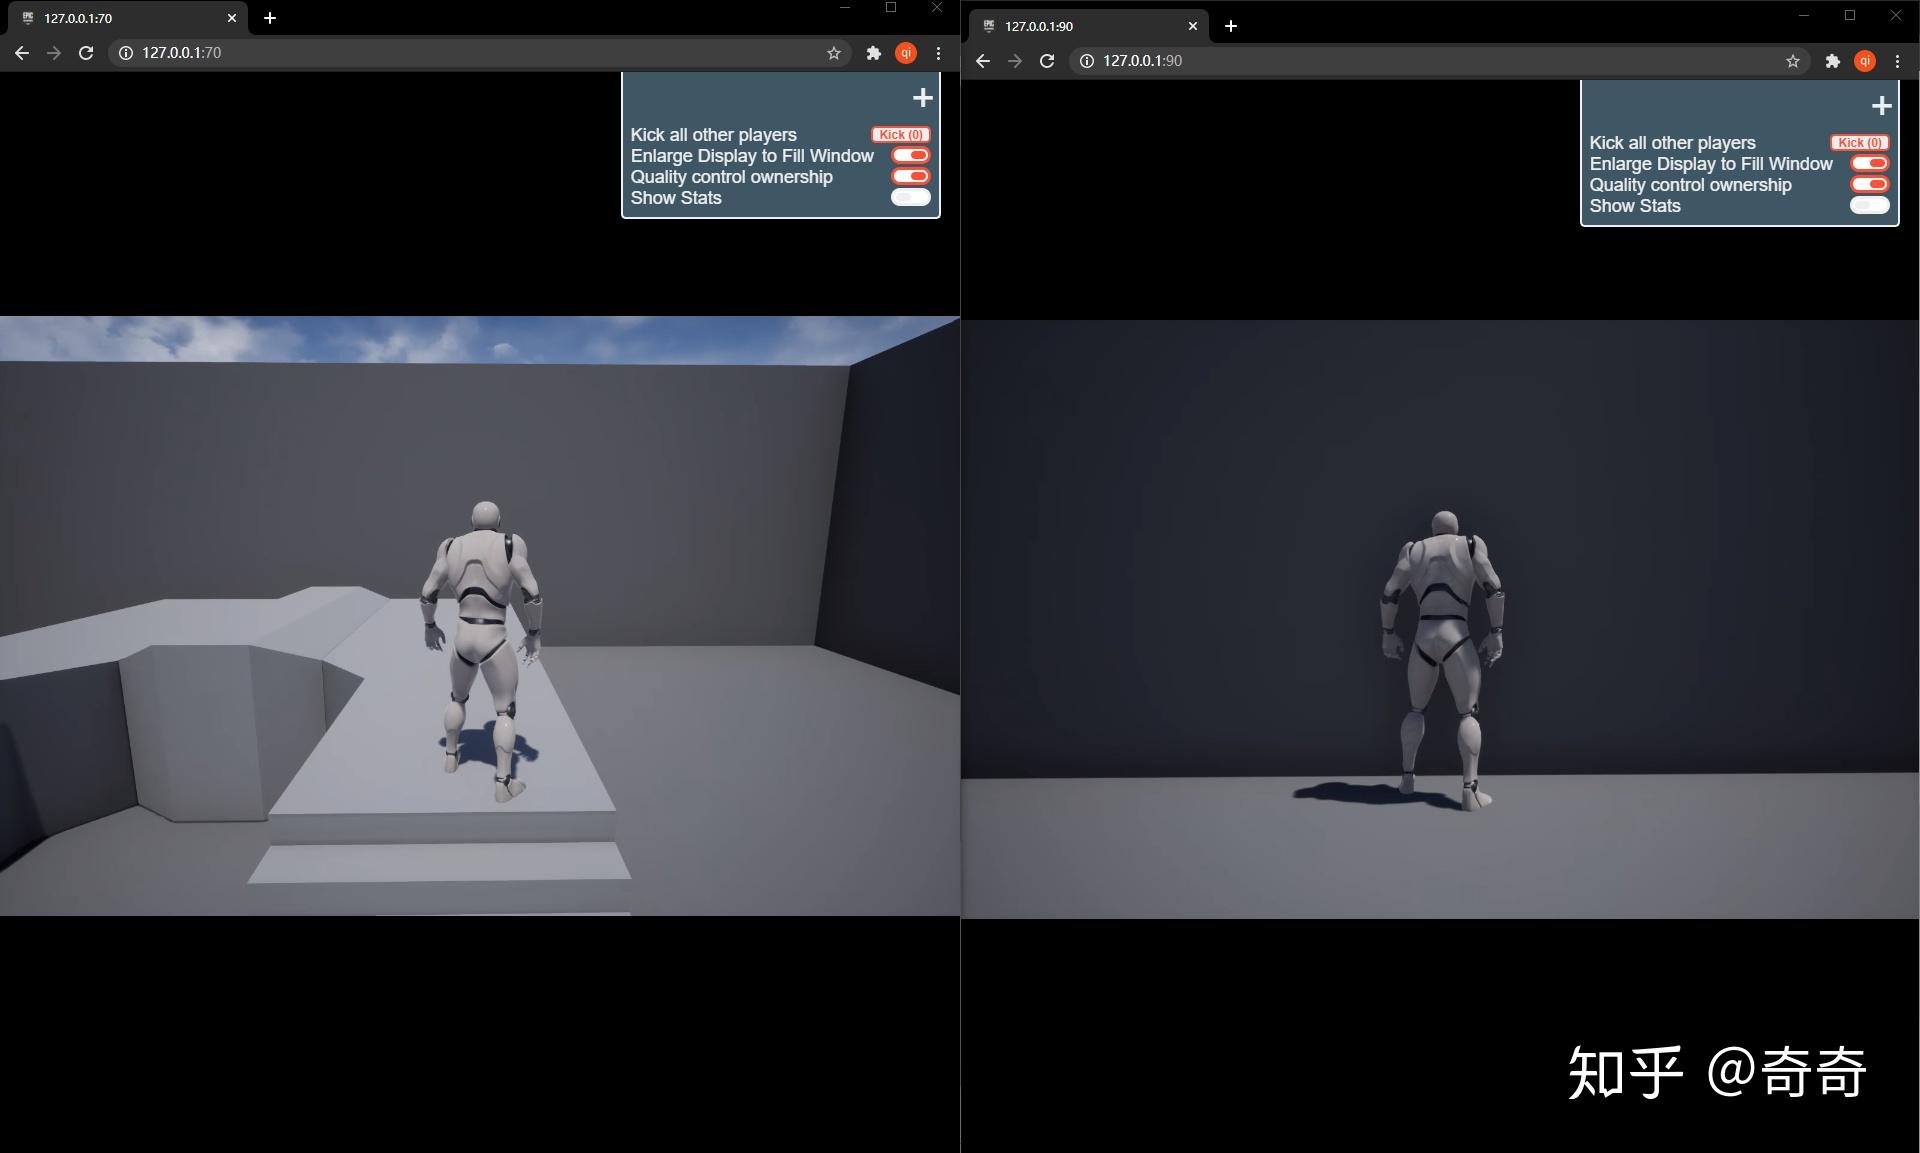
Task: Bookmark the 127.0.0.1:70 page with star
Action: [x=834, y=53]
